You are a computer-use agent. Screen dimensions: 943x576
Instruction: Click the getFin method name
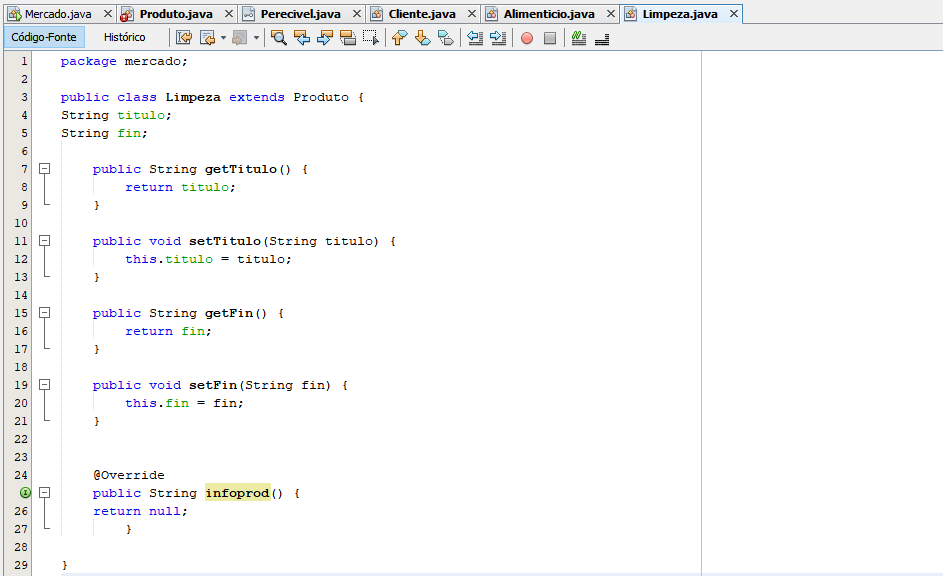[x=229, y=313]
